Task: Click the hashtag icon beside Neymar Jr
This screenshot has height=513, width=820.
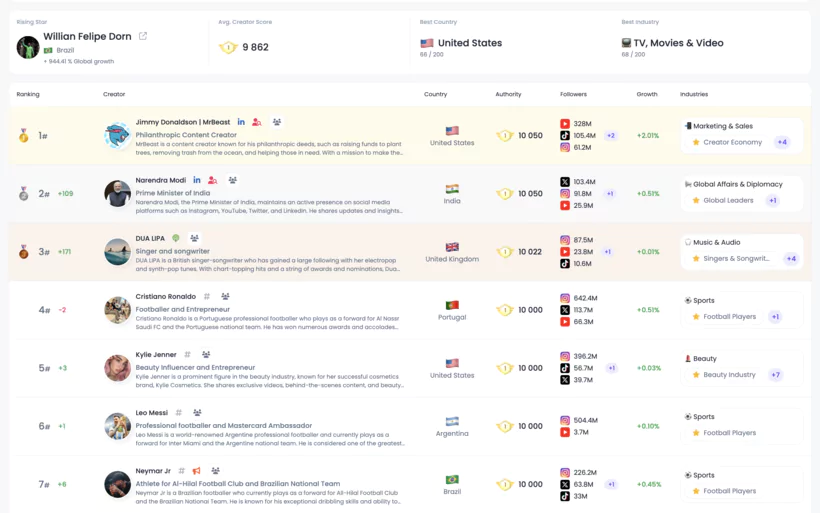Action: [x=181, y=471]
